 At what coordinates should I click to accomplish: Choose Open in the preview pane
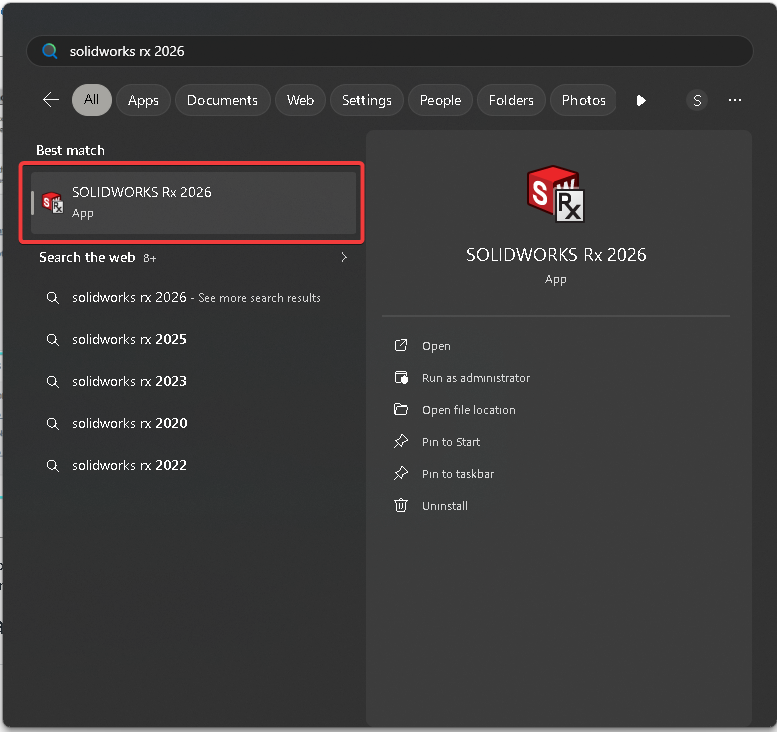pyautogui.click(x=436, y=346)
